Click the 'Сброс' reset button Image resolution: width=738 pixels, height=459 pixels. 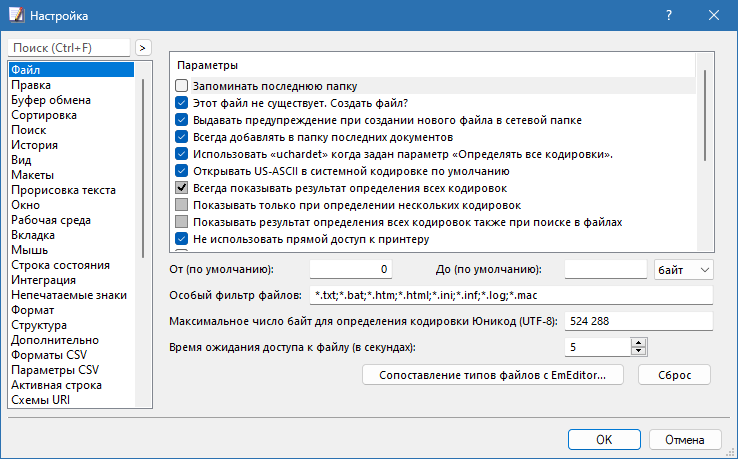click(674, 375)
